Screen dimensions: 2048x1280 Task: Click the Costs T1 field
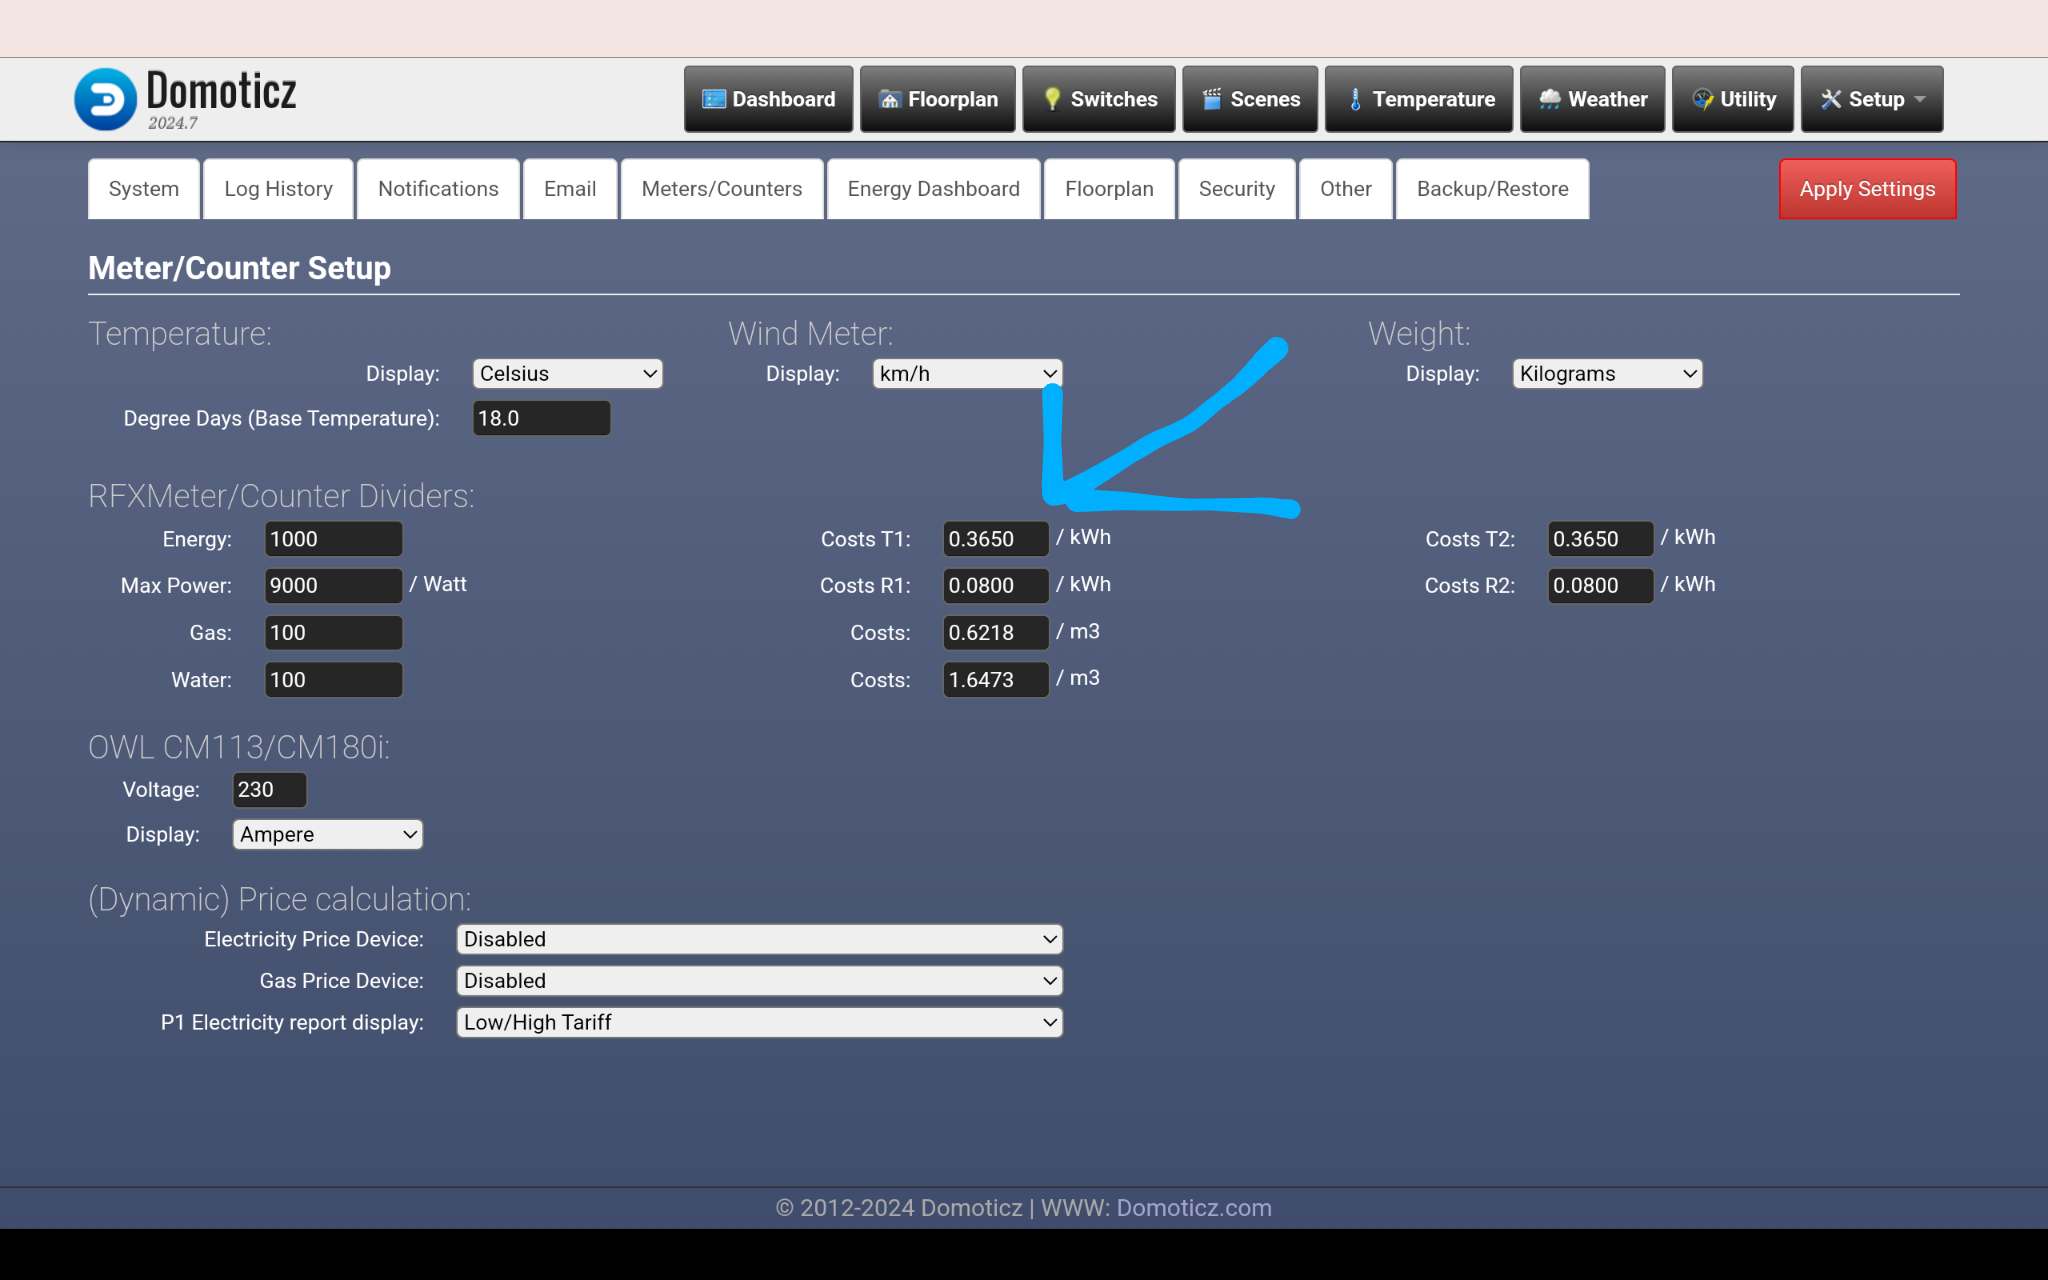[x=996, y=539]
